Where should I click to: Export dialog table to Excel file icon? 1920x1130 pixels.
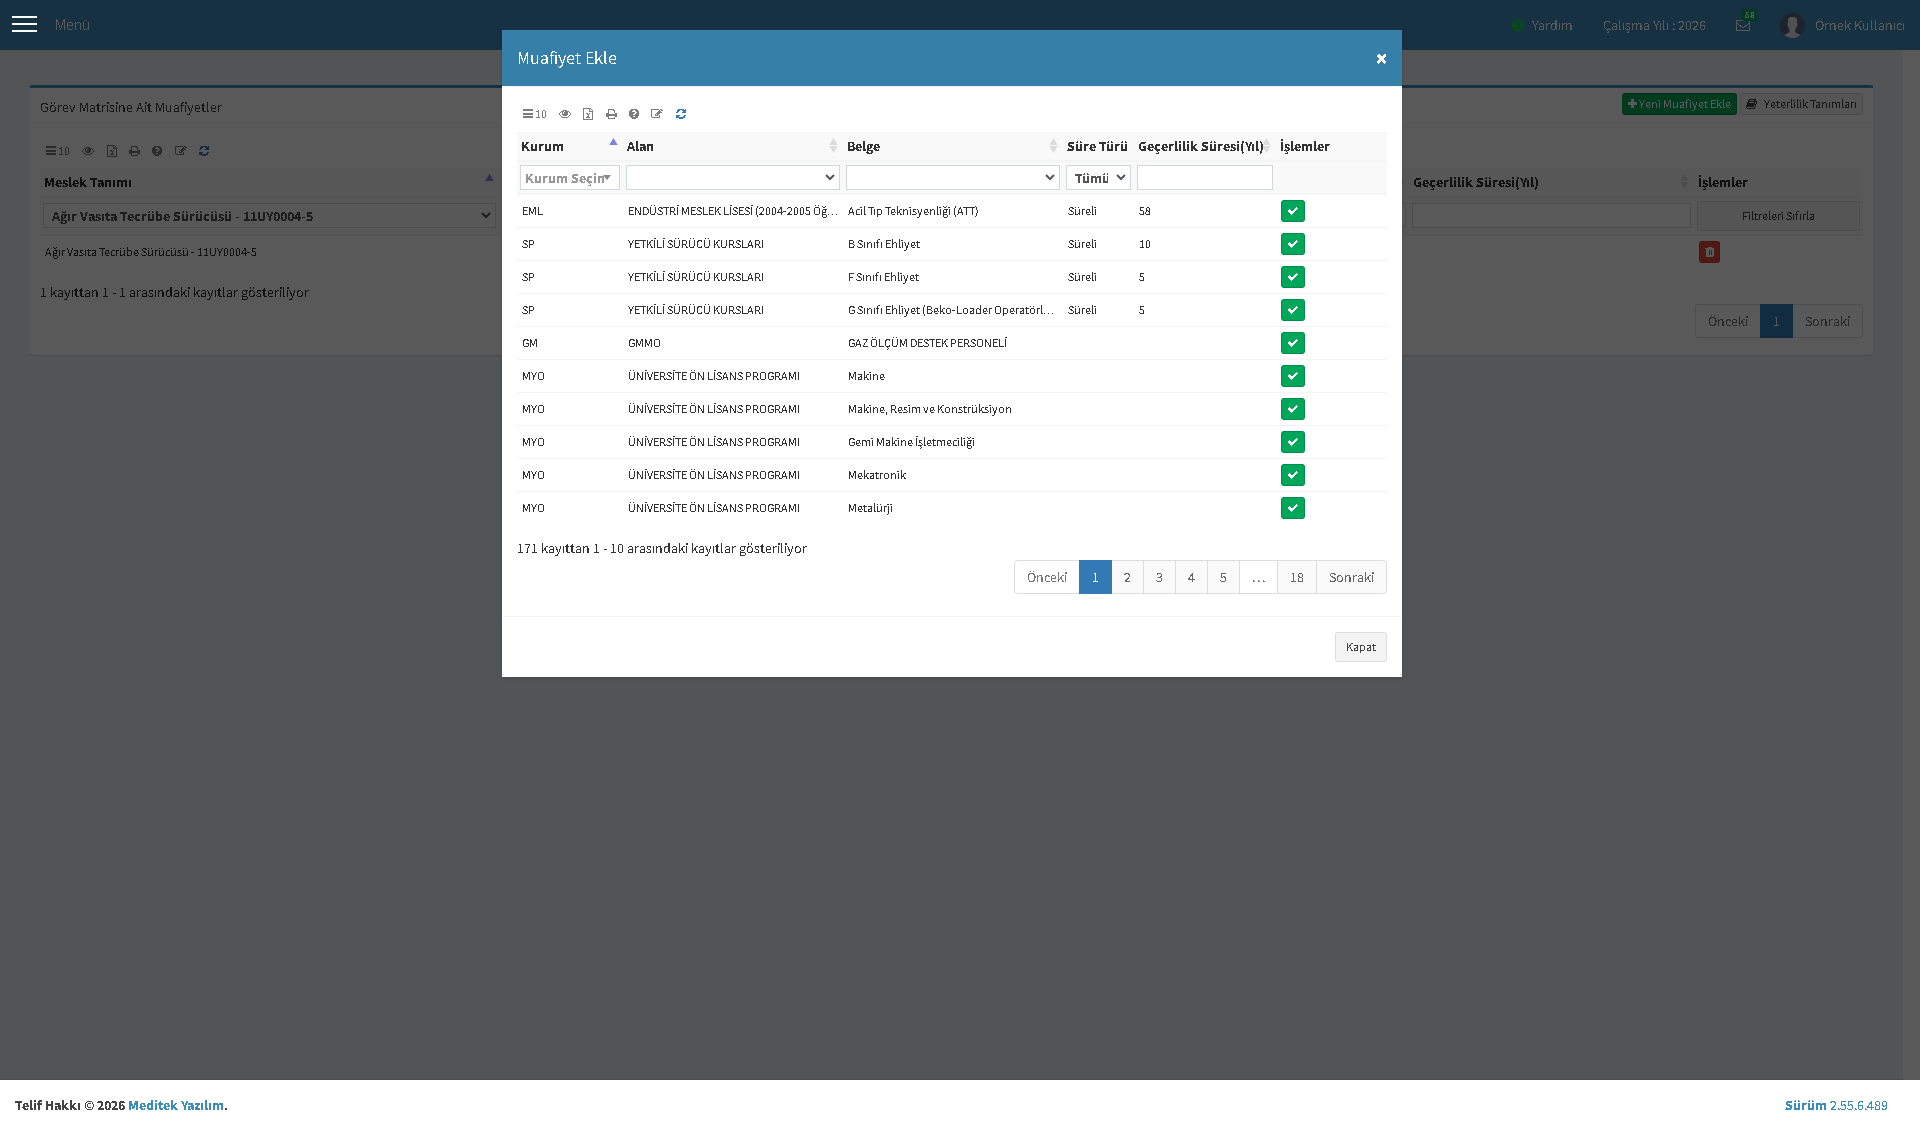click(588, 114)
